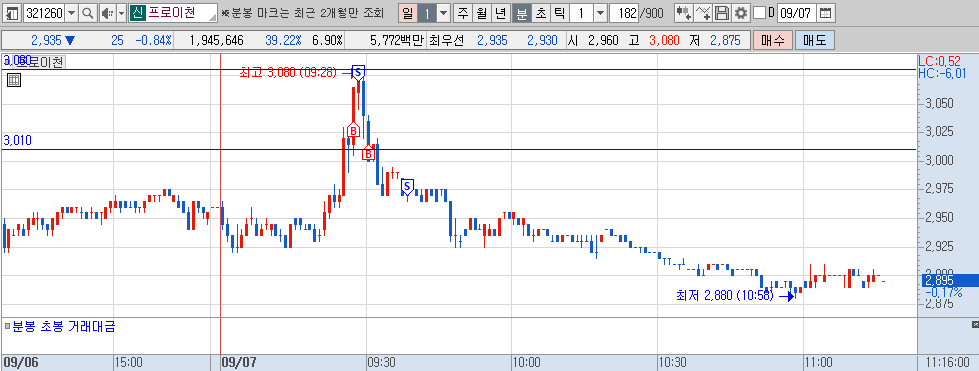Click the stock search magnifier icon
Image resolution: width=979 pixels, height=371 pixels.
[87, 12]
